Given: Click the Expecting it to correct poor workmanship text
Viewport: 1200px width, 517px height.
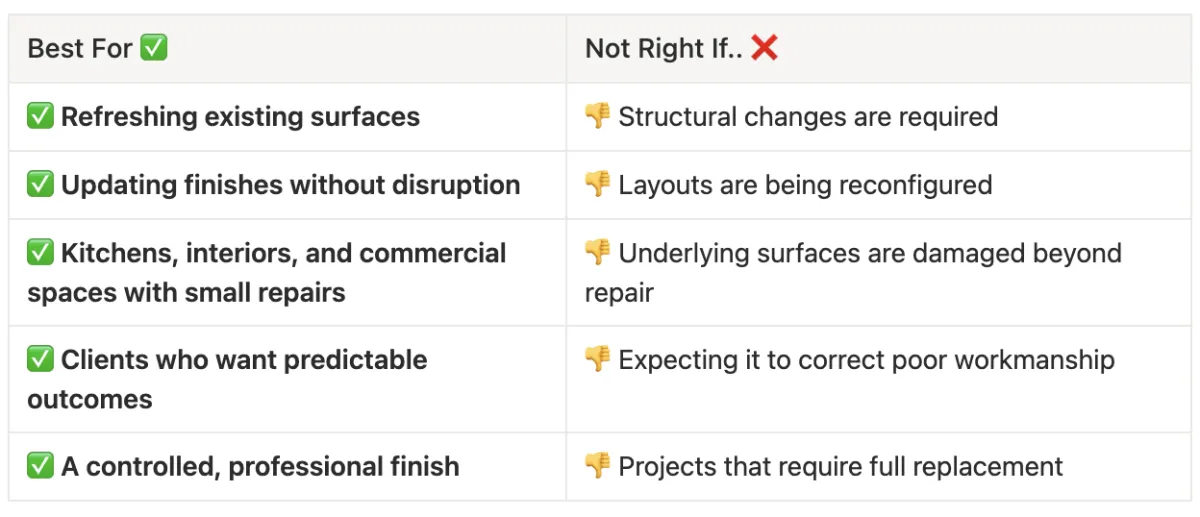Looking at the screenshot, I should point(866,360).
